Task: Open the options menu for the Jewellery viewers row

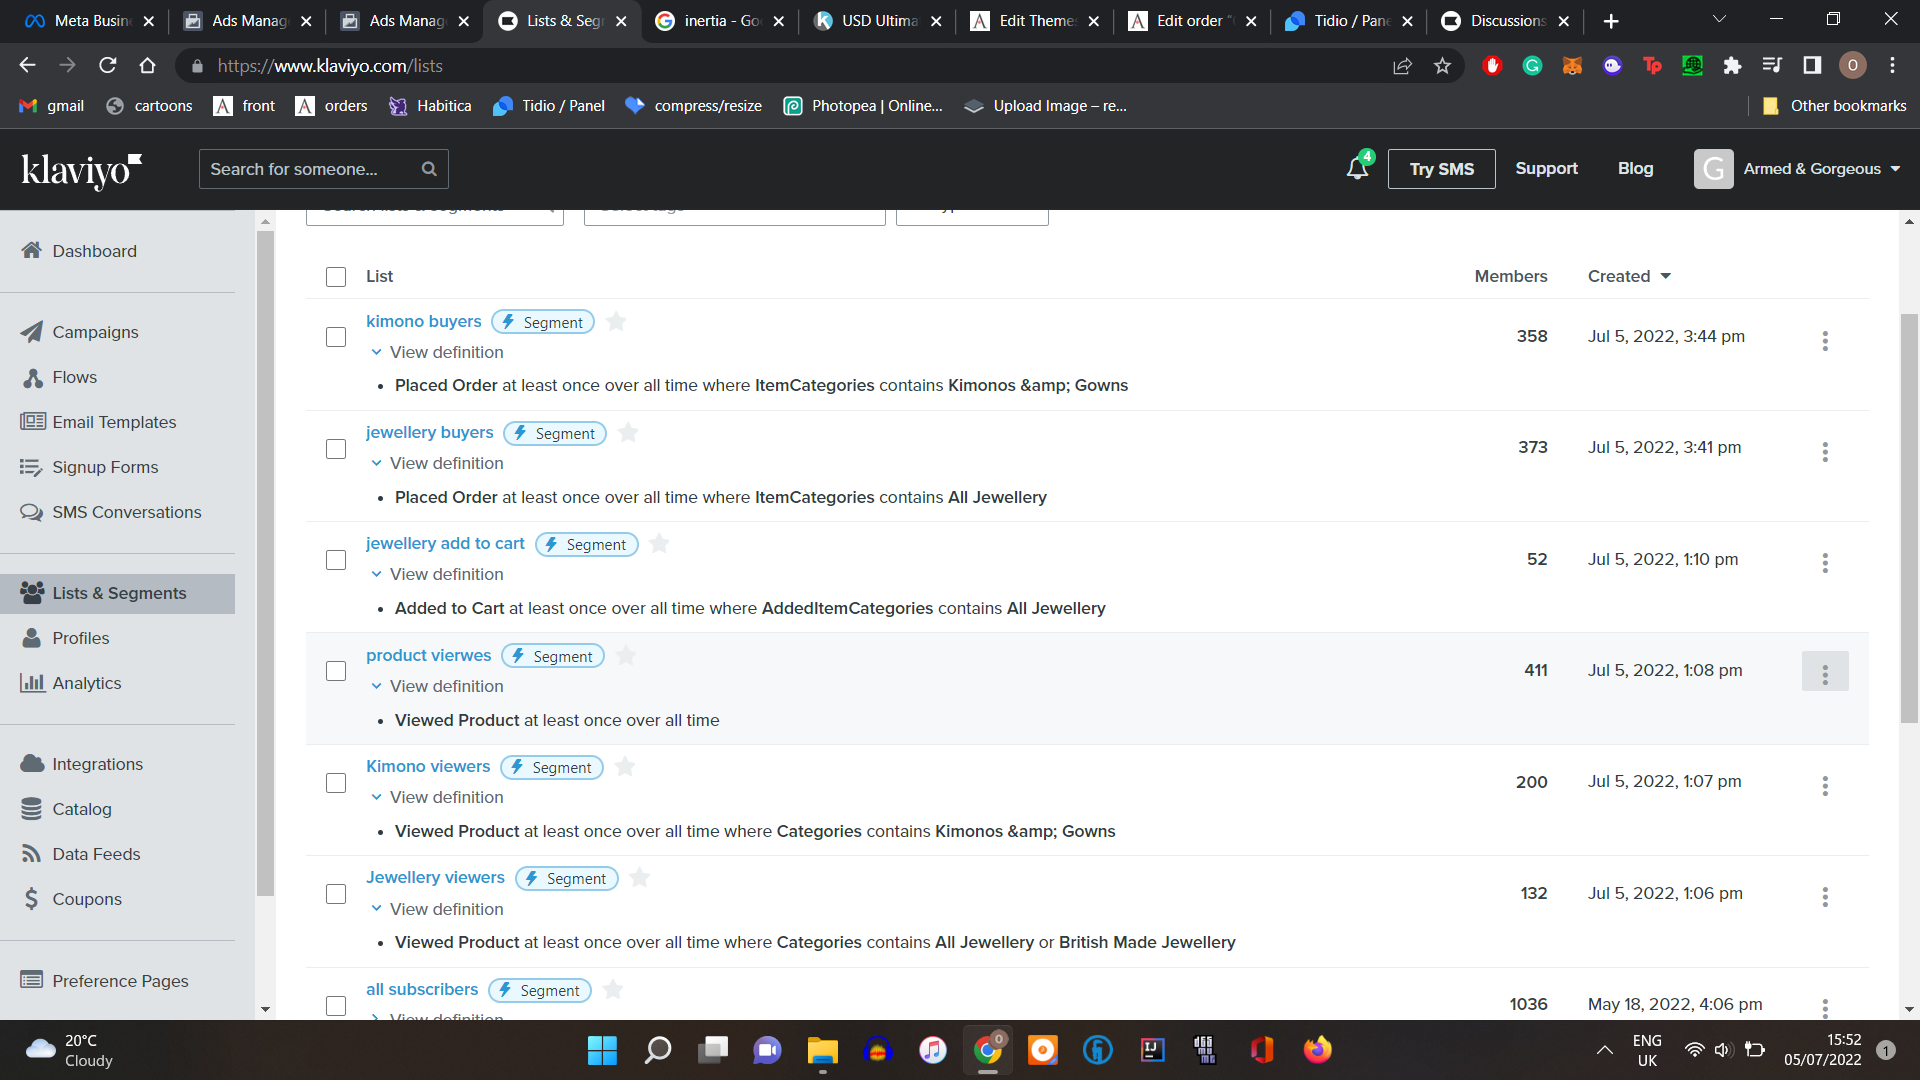Action: tap(1825, 897)
